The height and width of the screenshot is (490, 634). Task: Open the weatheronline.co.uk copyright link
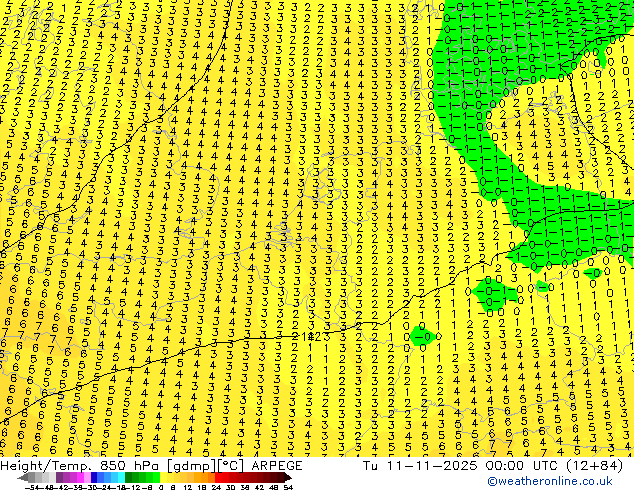(549, 481)
